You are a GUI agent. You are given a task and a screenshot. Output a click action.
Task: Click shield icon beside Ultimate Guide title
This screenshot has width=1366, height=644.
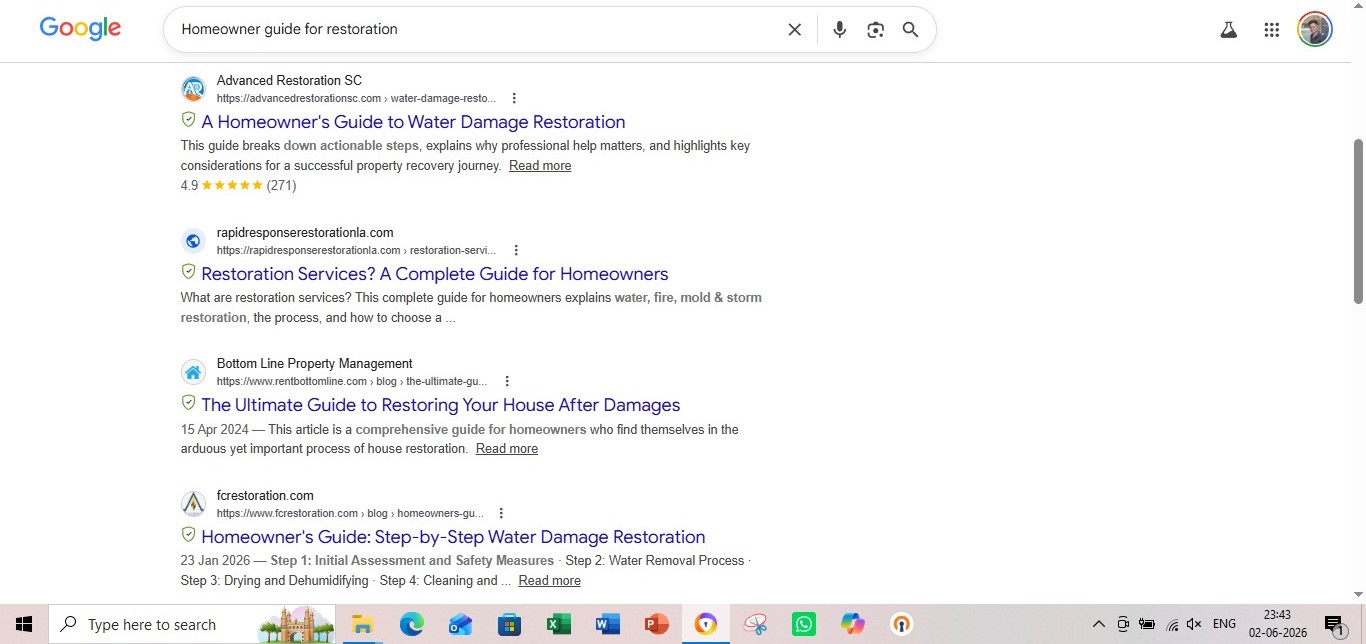pos(188,403)
